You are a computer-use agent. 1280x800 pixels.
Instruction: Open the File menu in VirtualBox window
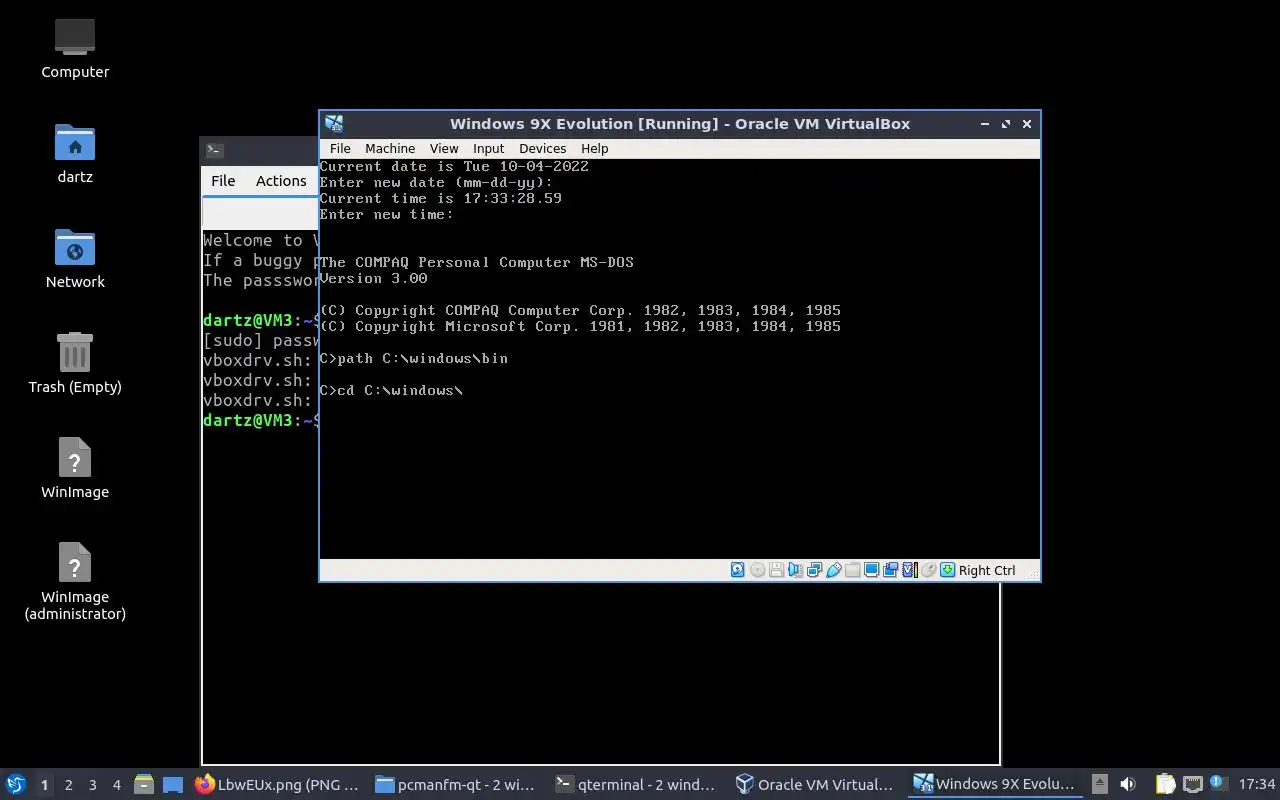tap(340, 148)
